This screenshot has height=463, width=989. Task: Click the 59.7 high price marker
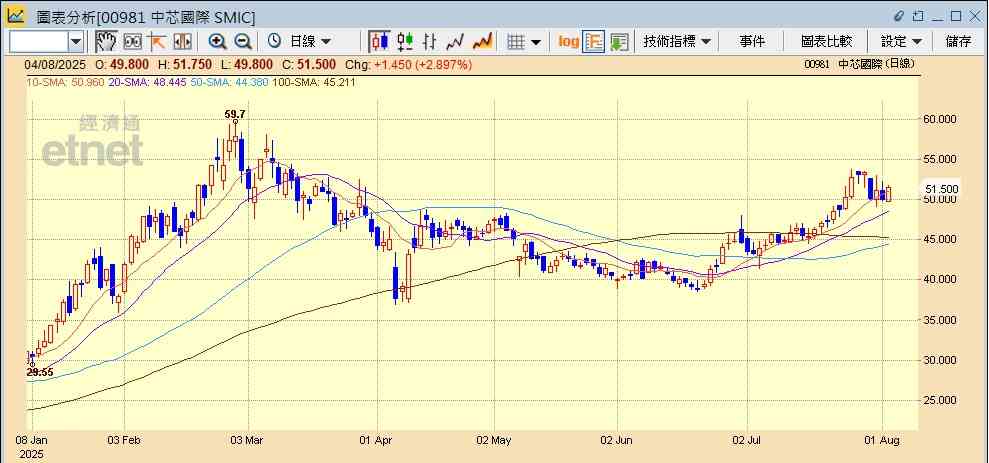[x=235, y=114]
